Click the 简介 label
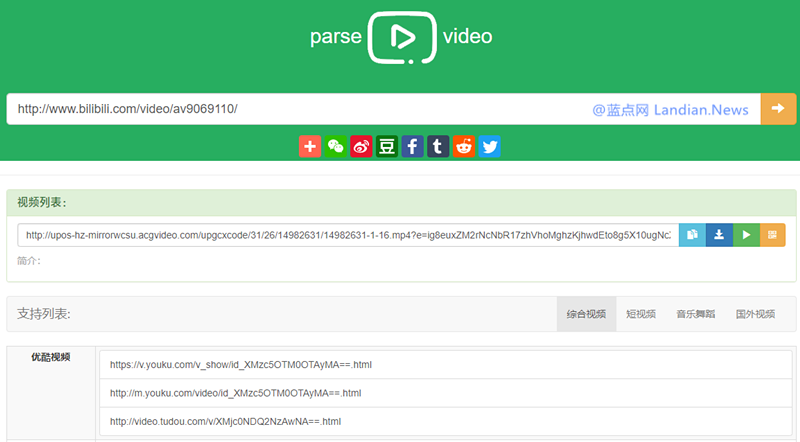The width and height of the screenshot is (800, 442). (x=29, y=261)
